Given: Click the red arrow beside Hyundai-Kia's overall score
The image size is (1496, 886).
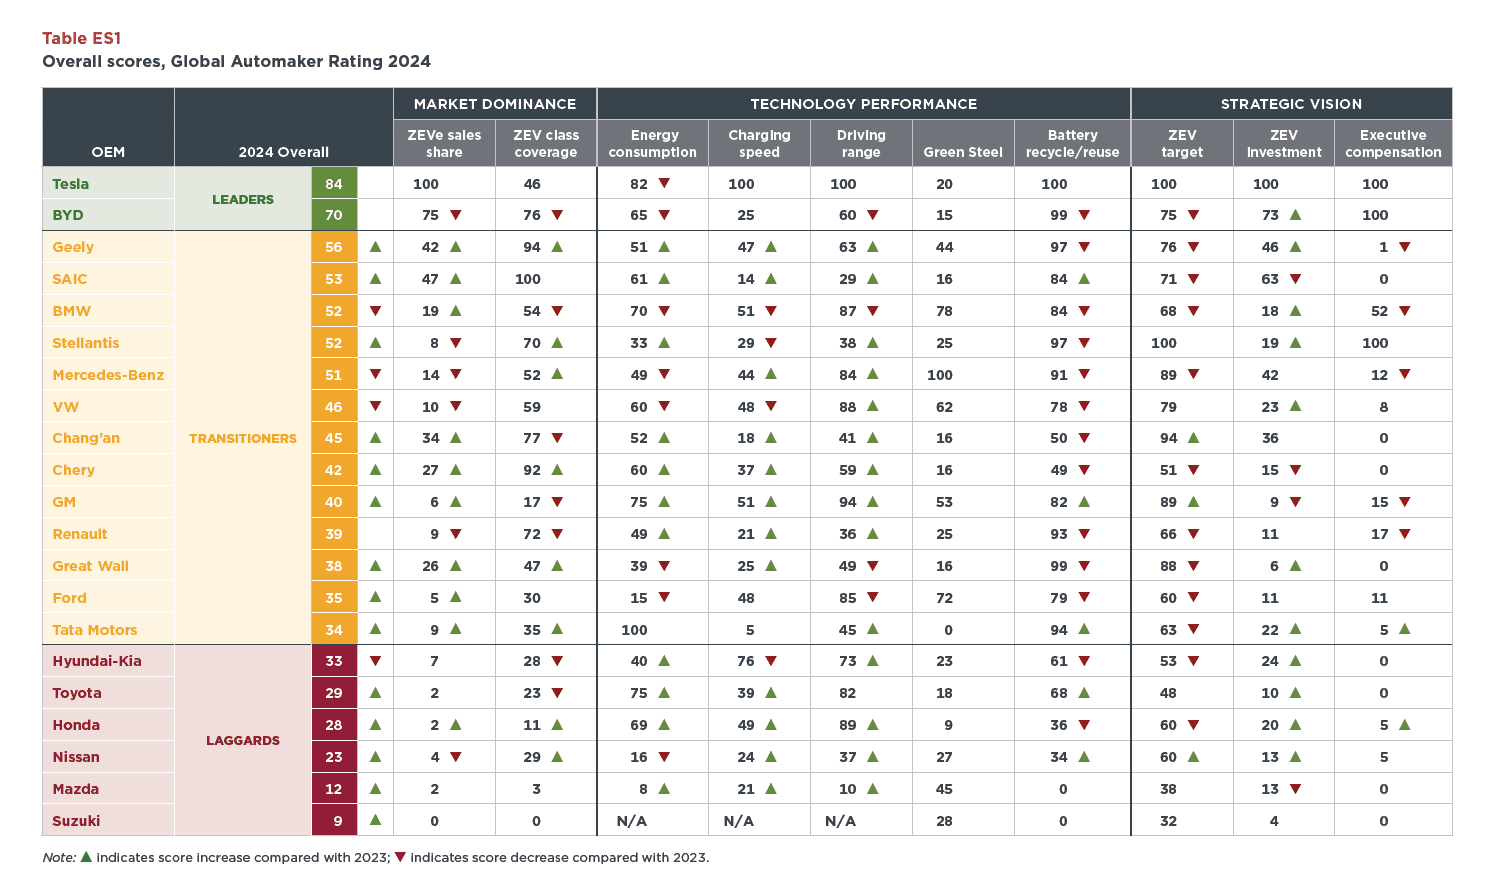Looking at the screenshot, I should pyautogui.click(x=375, y=661).
